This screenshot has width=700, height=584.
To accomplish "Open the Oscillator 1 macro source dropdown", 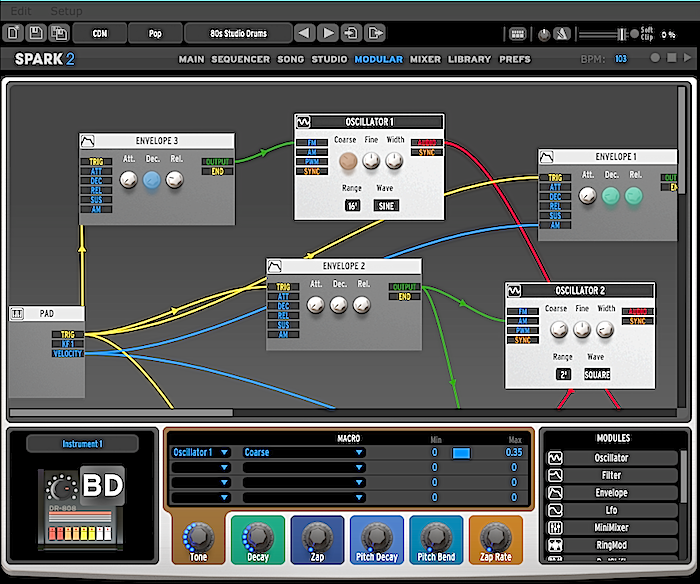I will (201, 453).
